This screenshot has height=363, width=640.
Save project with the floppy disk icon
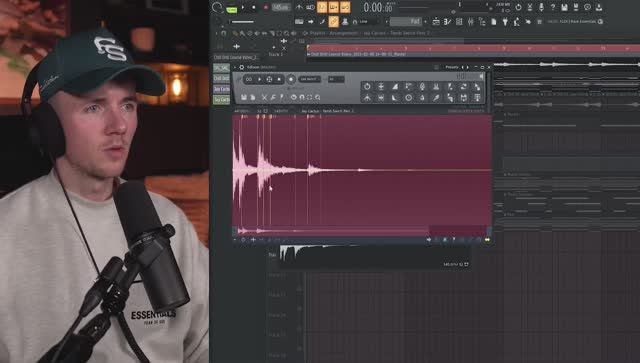click(564, 7)
